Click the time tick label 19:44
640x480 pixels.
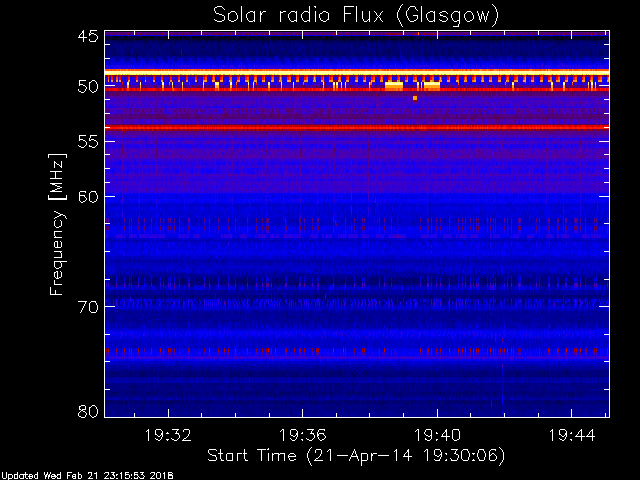(x=572, y=435)
